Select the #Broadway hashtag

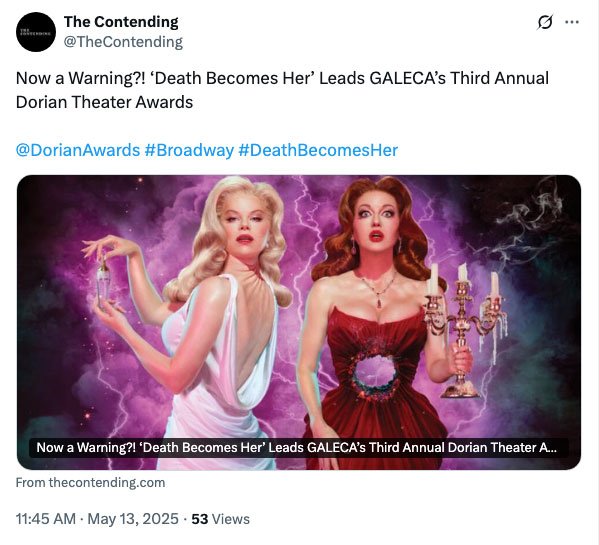click(189, 150)
